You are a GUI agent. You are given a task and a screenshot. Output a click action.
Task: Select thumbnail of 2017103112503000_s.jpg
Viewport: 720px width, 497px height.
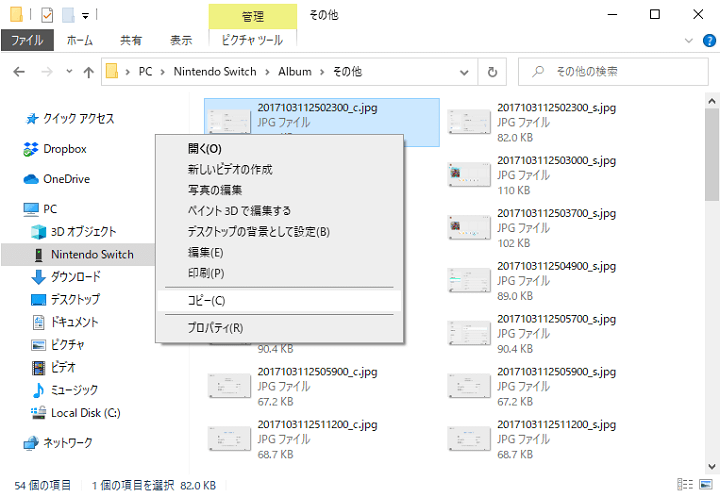(469, 175)
